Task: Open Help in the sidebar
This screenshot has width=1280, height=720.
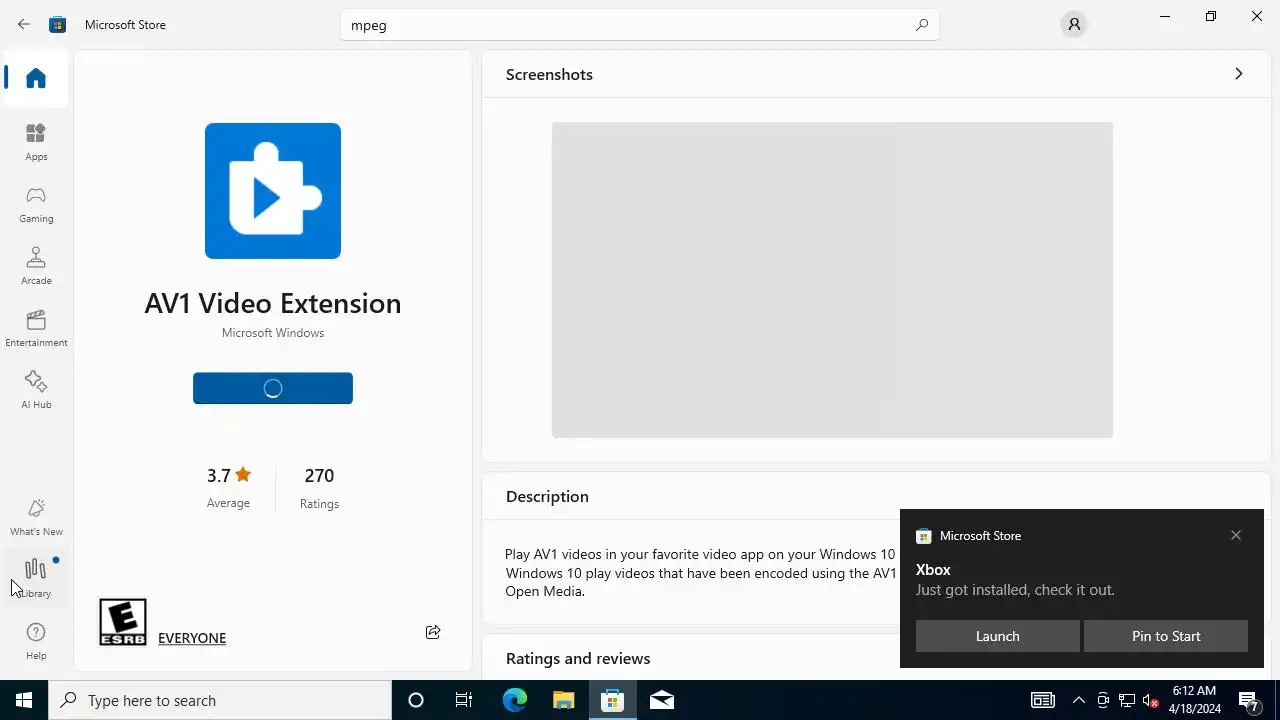Action: point(36,641)
